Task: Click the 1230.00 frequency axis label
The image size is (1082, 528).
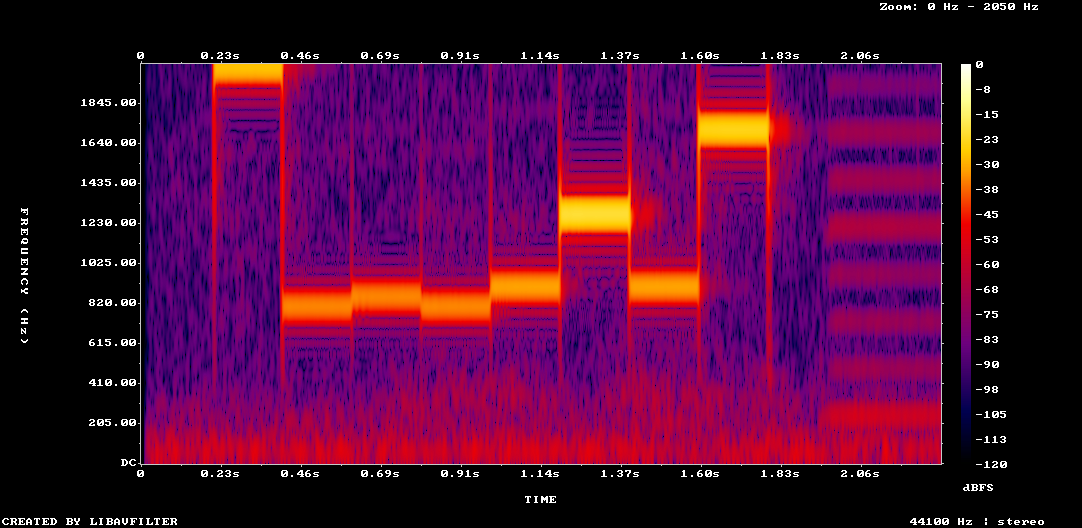Action: click(x=109, y=223)
